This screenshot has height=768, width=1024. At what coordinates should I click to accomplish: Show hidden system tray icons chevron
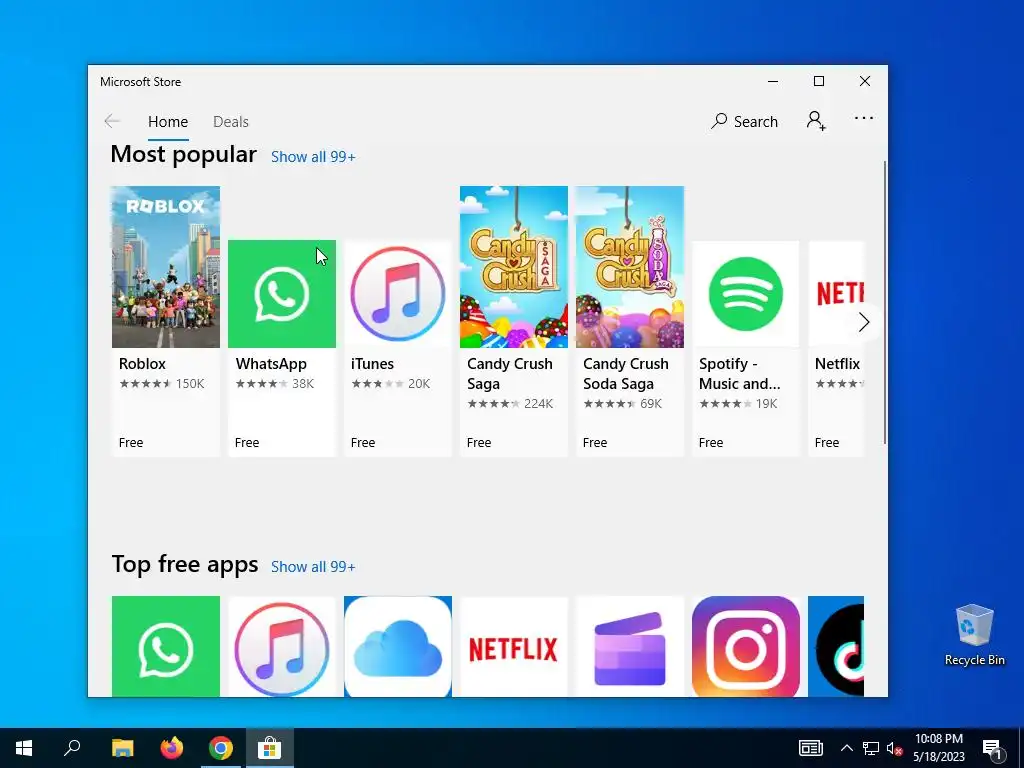pos(846,748)
